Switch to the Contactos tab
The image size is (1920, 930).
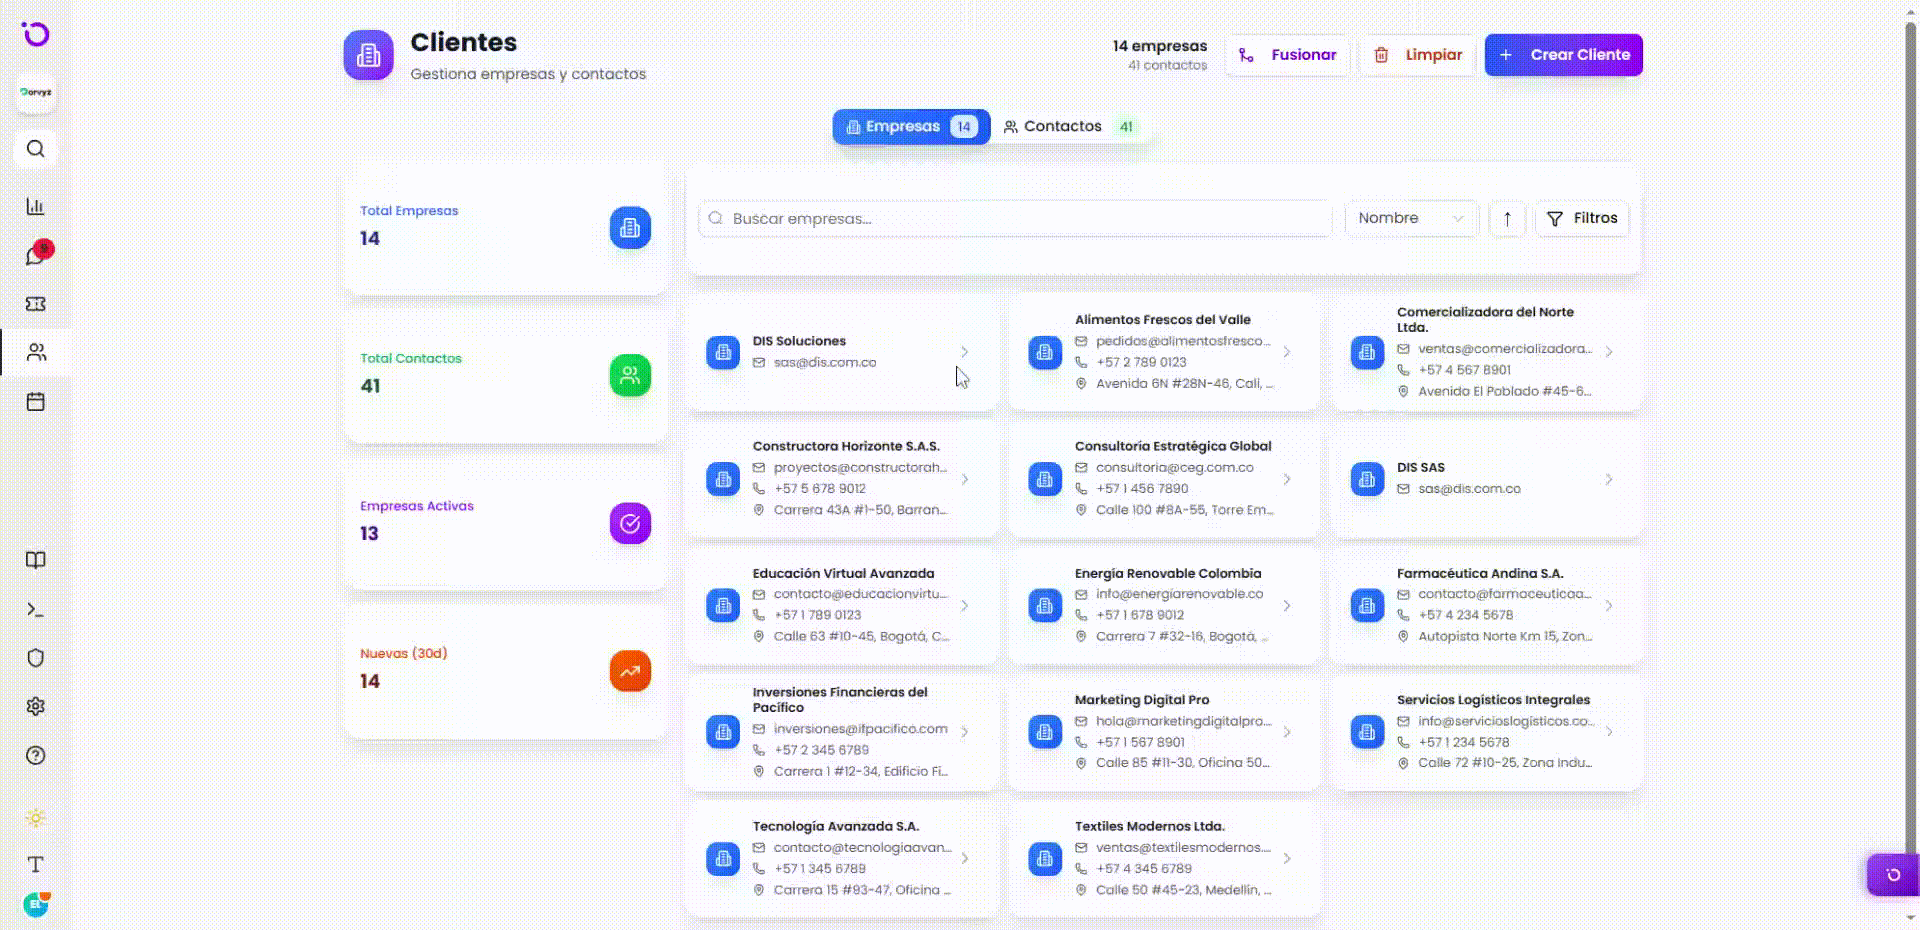(1069, 127)
